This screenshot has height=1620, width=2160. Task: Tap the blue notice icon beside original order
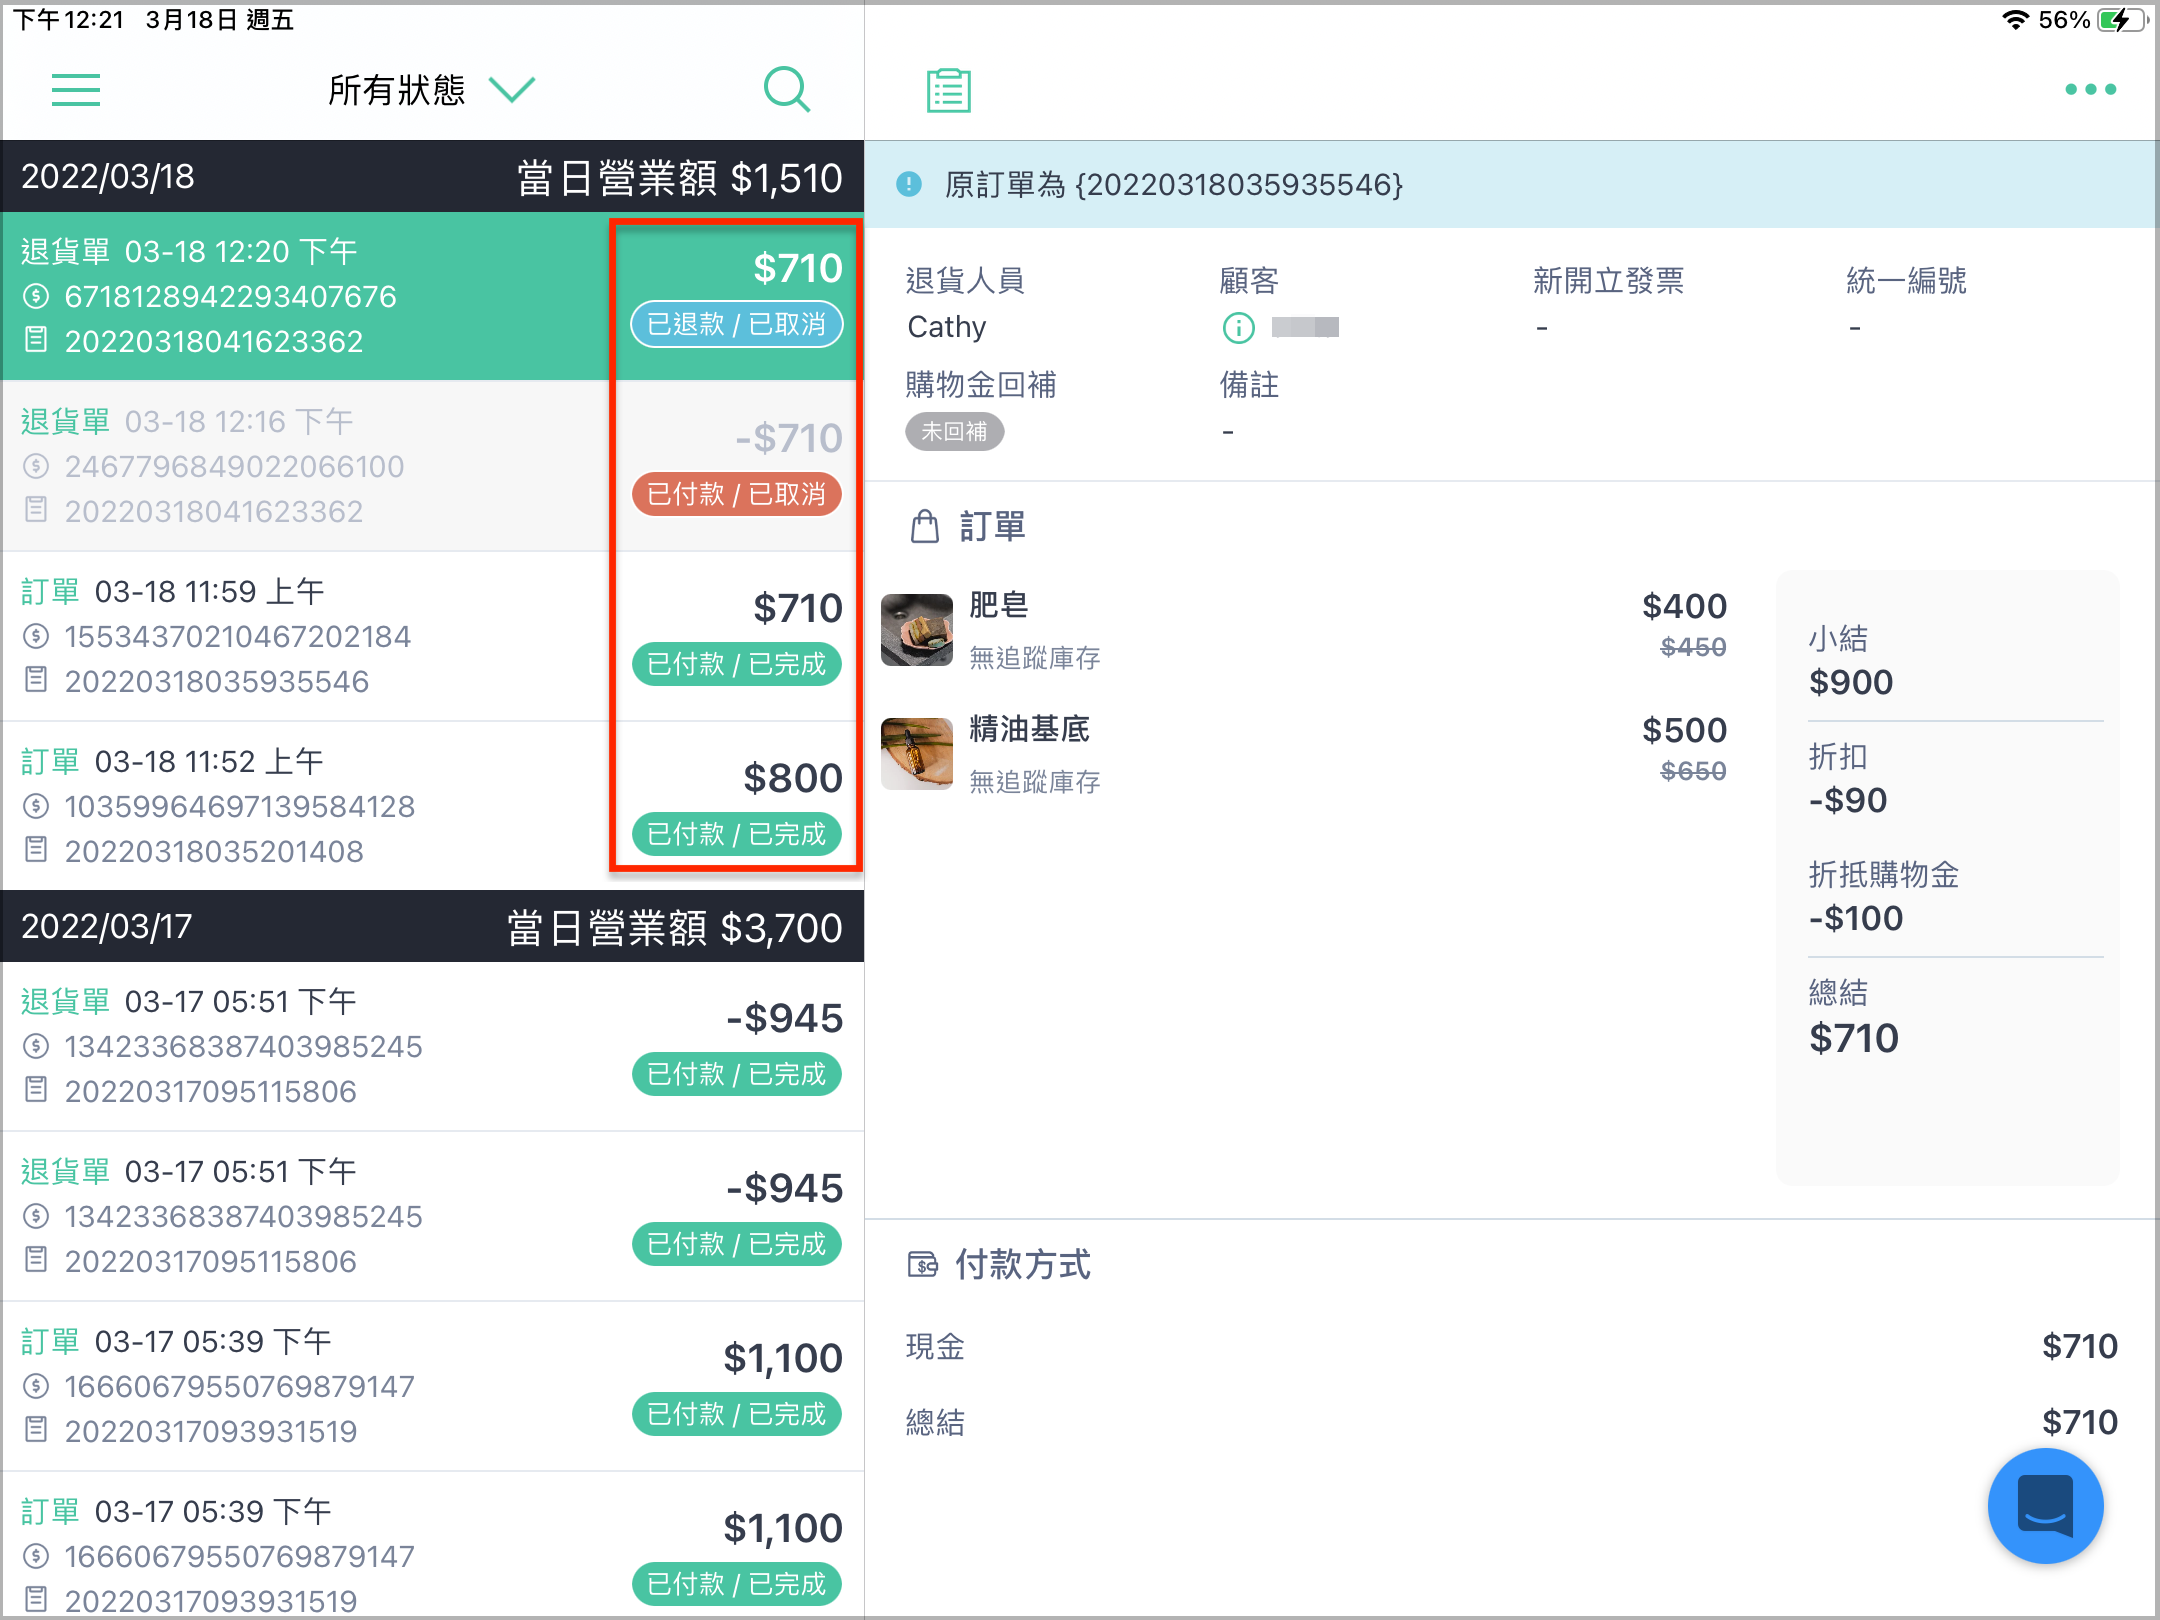pos(908,184)
